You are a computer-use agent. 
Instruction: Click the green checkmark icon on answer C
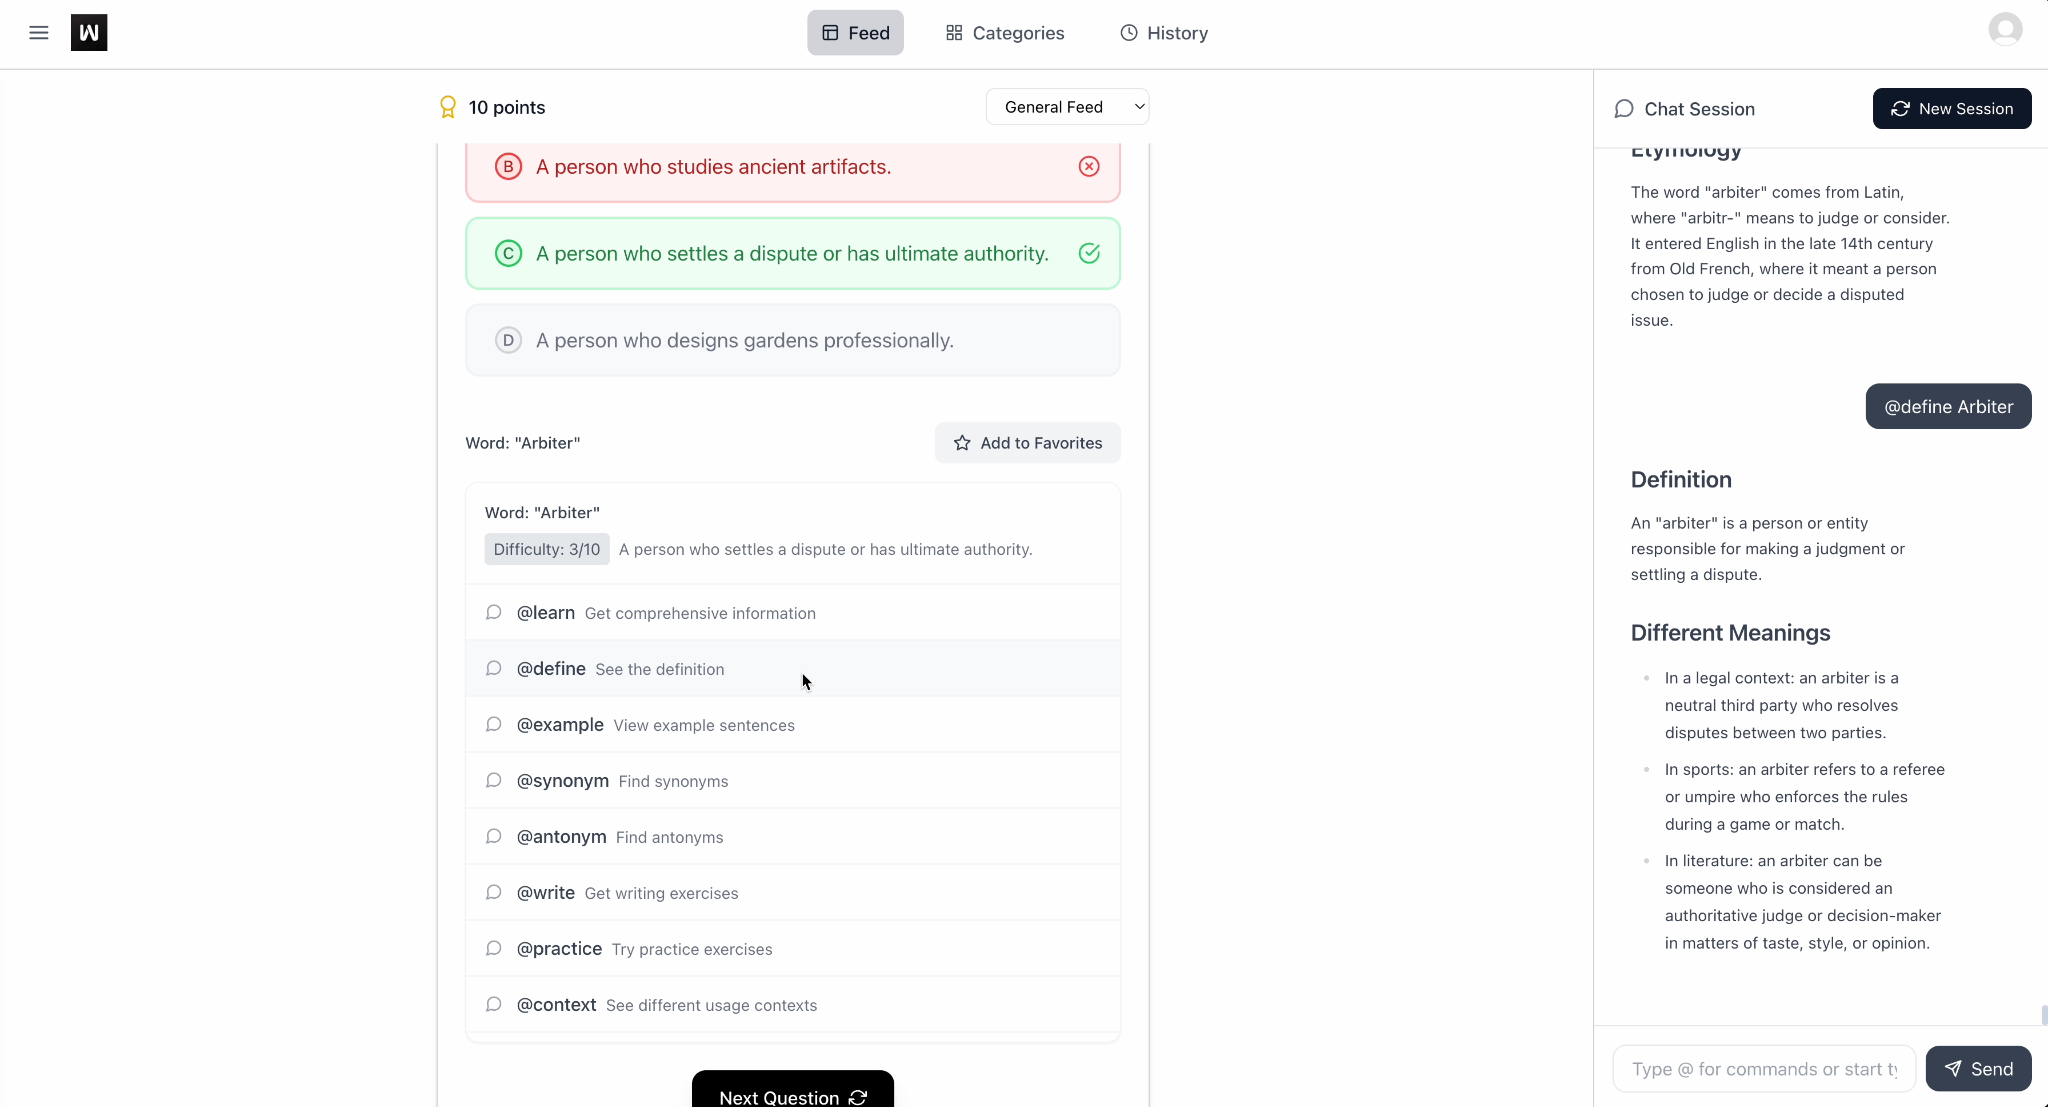tap(1089, 254)
